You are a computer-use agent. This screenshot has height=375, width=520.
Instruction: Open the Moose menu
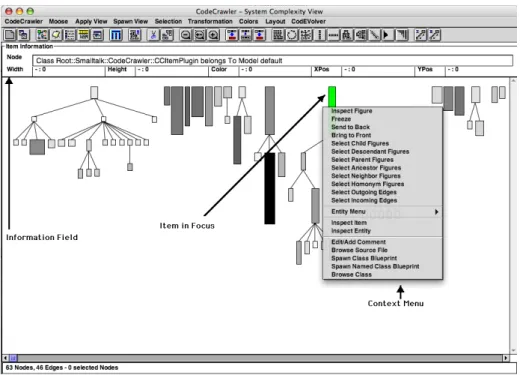coord(58,21)
